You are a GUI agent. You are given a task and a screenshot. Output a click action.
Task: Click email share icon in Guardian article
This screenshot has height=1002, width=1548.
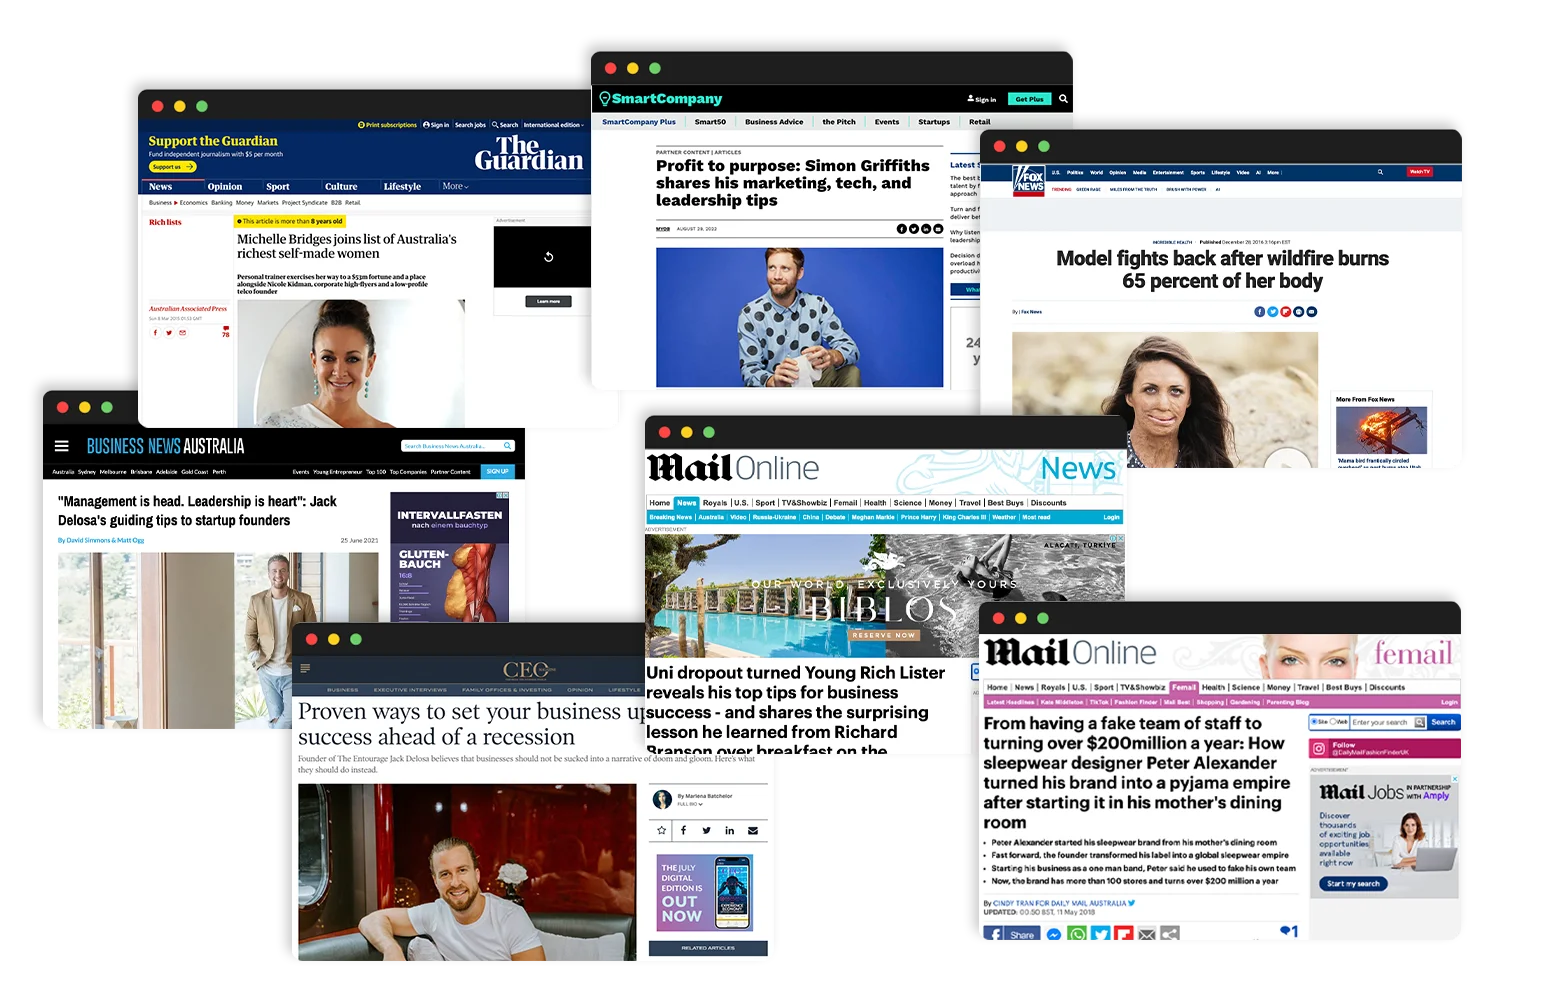182,333
